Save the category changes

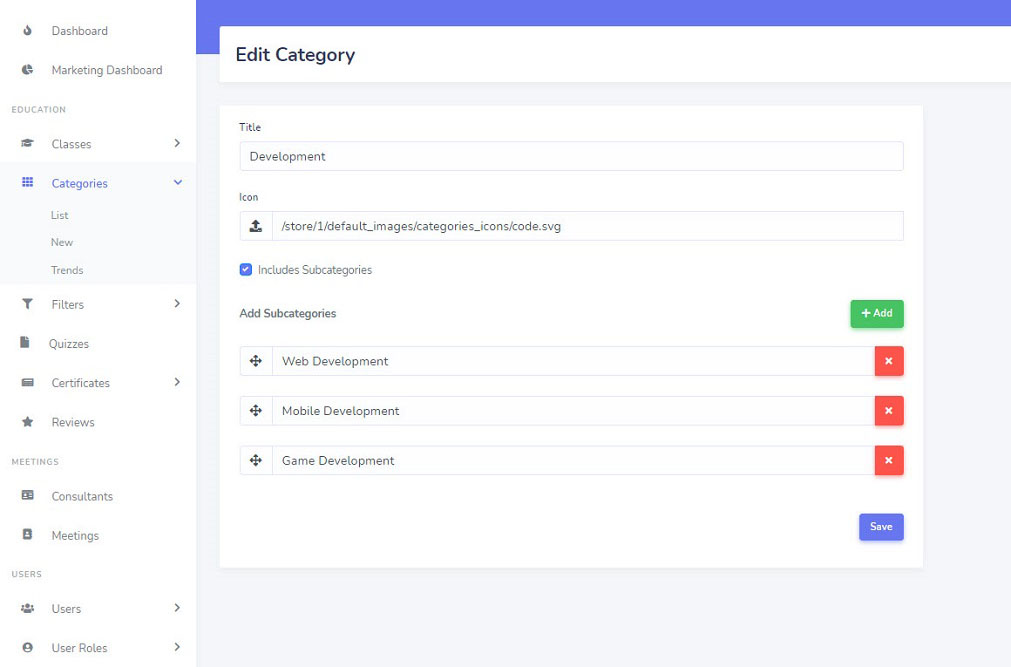click(880, 527)
